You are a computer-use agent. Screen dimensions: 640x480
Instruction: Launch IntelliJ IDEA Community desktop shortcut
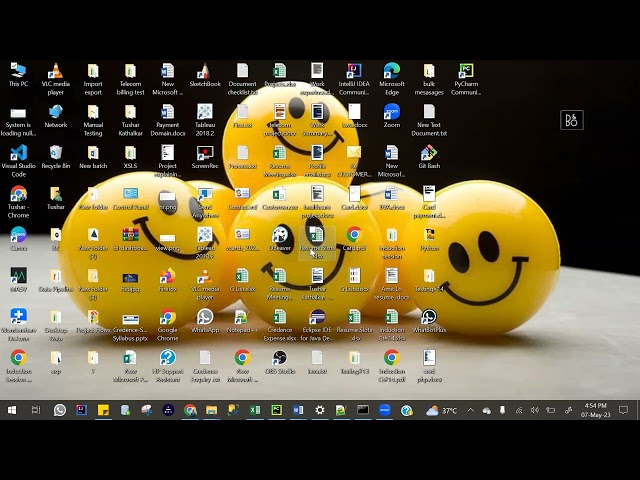point(354,79)
